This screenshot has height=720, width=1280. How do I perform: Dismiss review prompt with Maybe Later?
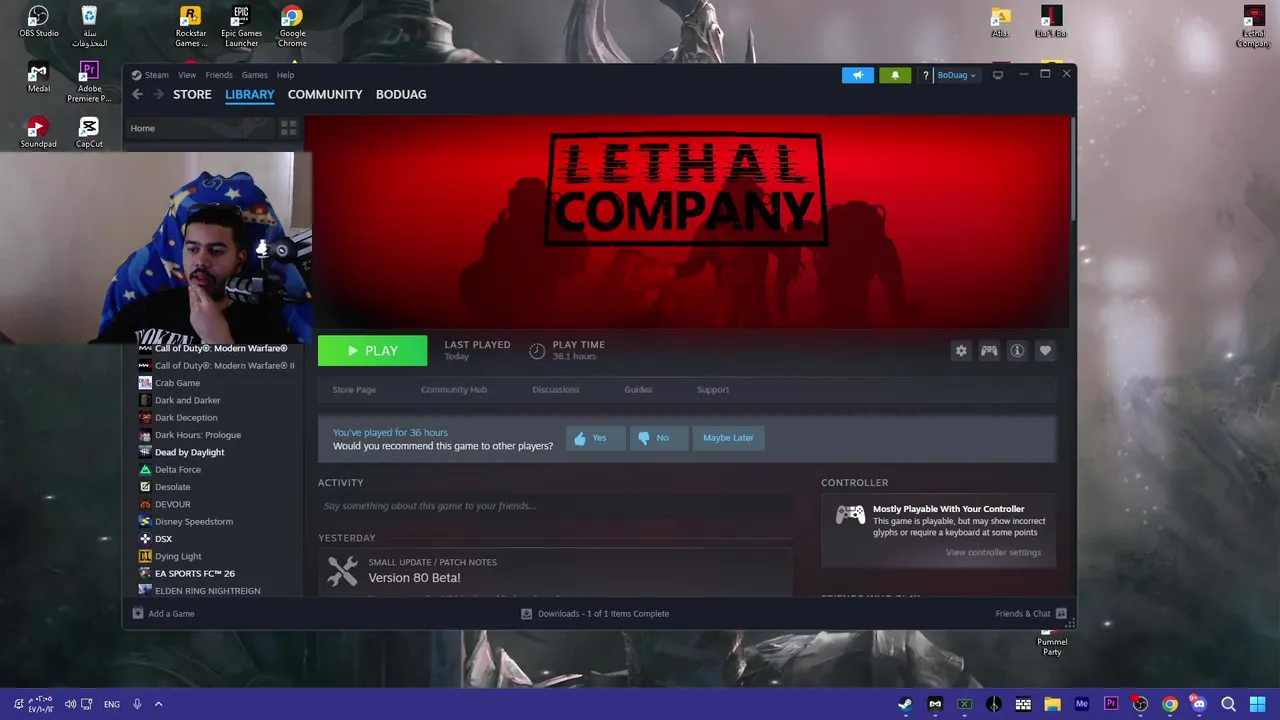[x=728, y=438]
